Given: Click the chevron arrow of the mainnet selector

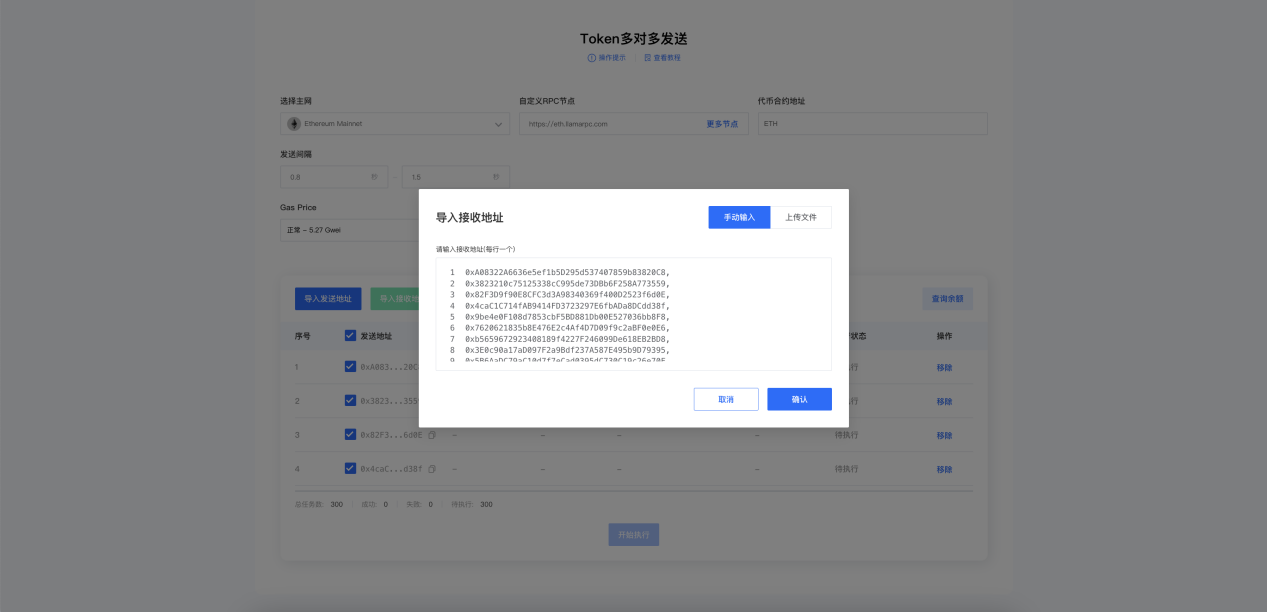Looking at the screenshot, I should point(499,124).
